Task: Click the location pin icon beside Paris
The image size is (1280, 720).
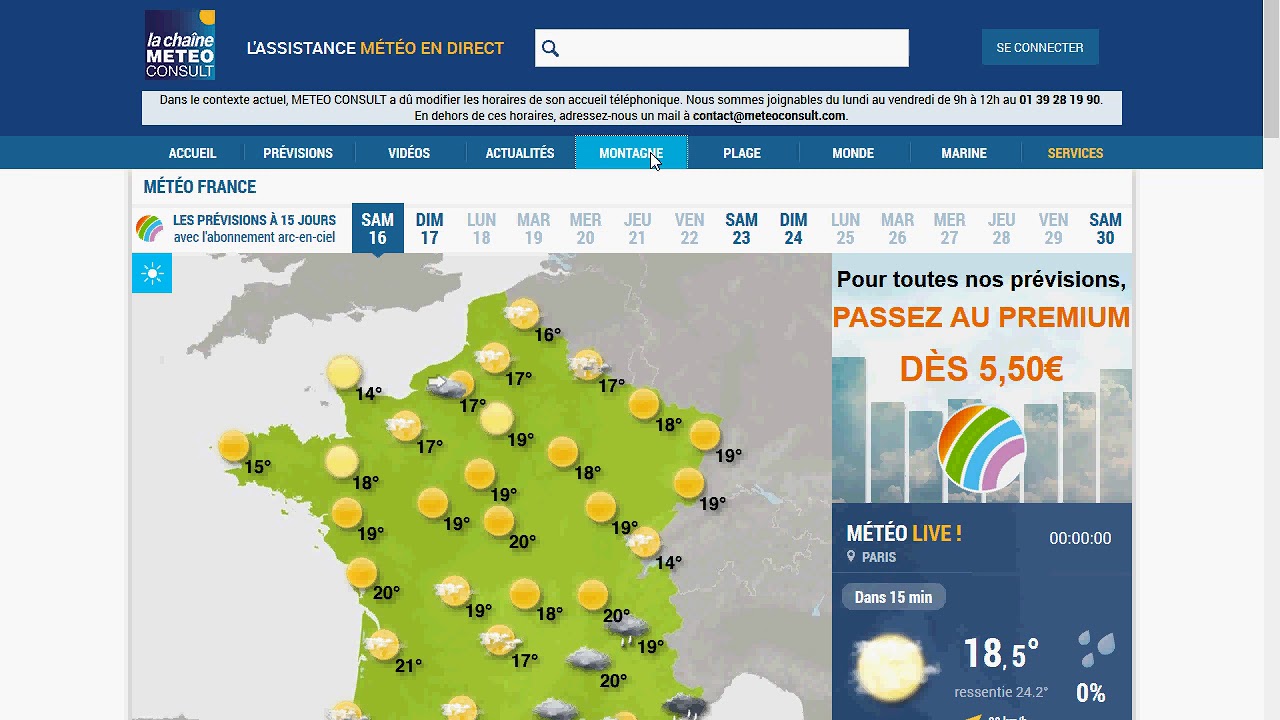Action: coord(851,557)
